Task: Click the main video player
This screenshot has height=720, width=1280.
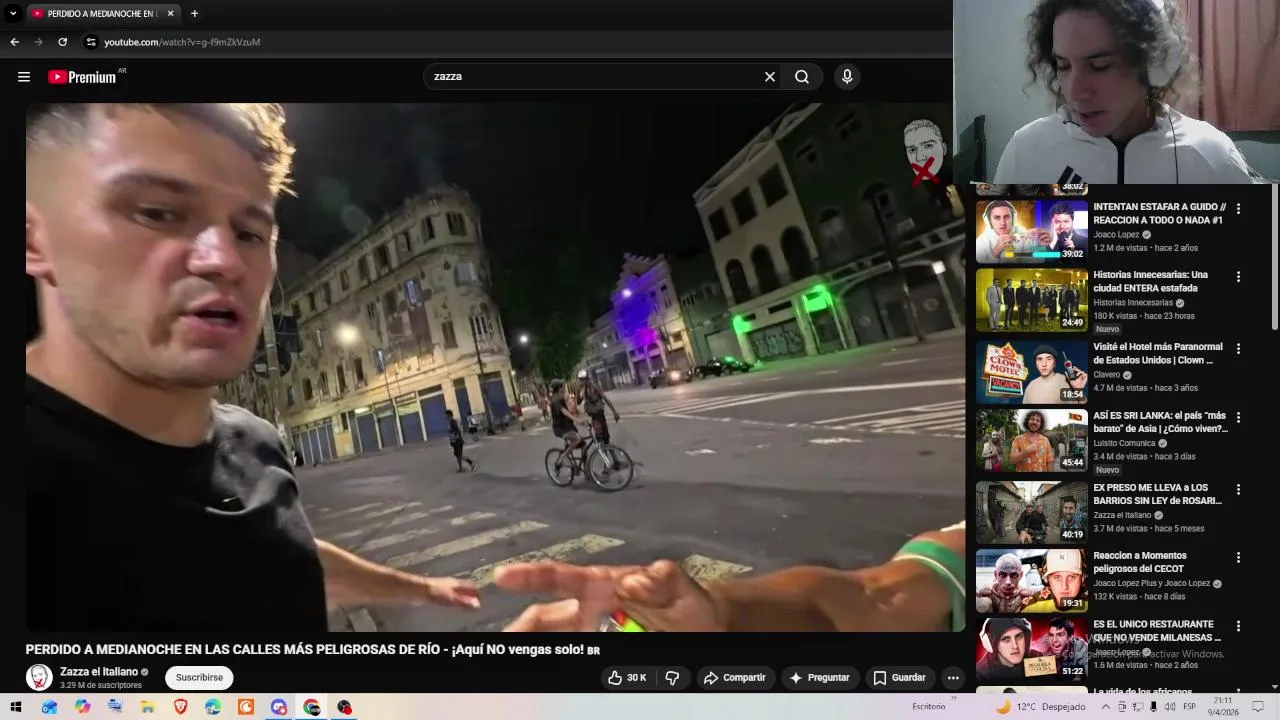Action: point(495,367)
